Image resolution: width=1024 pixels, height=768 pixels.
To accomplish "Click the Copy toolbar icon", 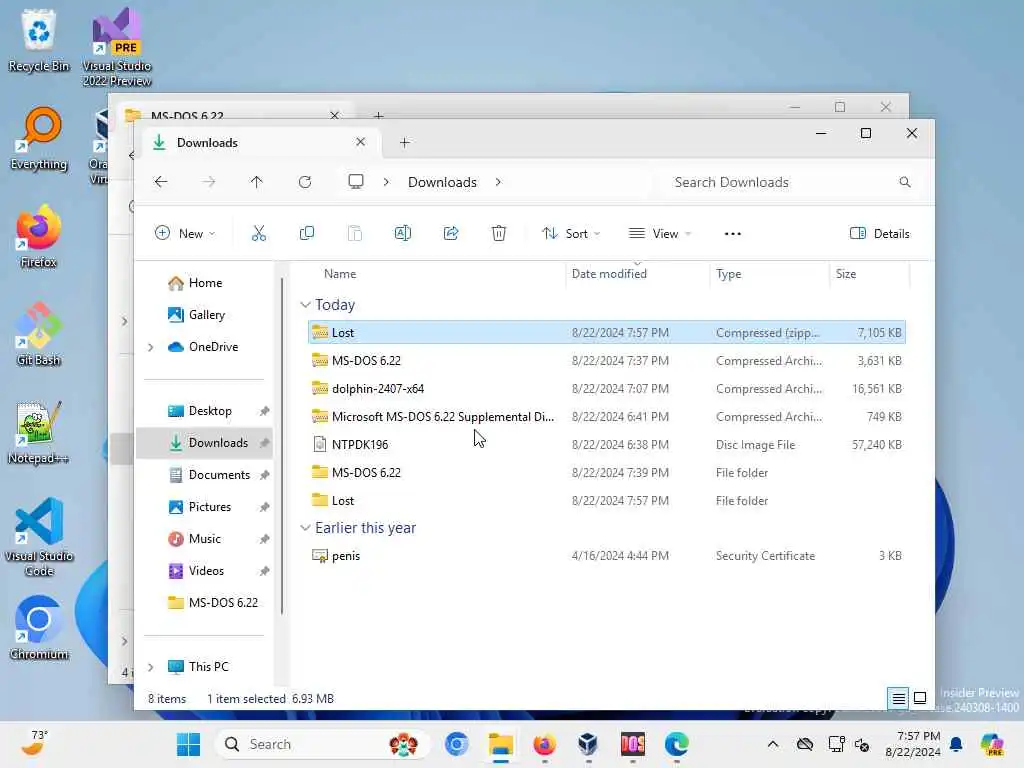I will pos(306,233).
